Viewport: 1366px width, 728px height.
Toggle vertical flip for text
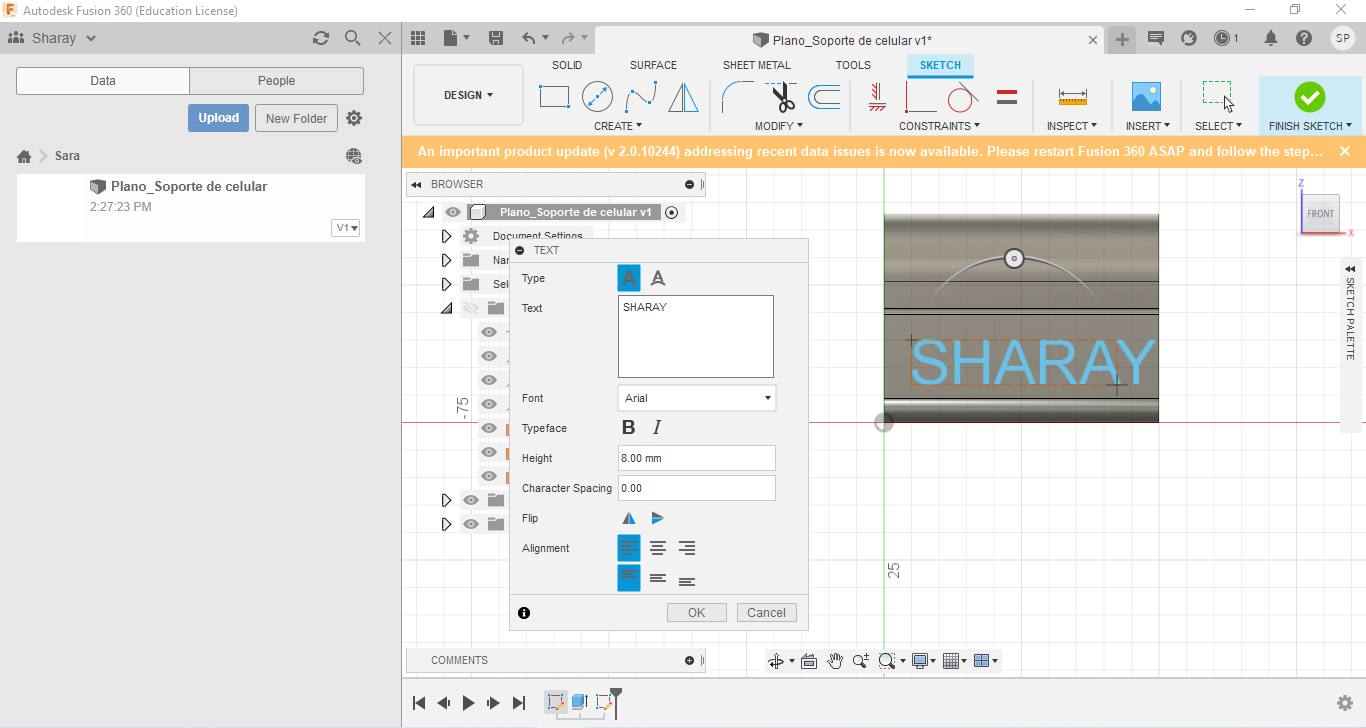pos(658,518)
